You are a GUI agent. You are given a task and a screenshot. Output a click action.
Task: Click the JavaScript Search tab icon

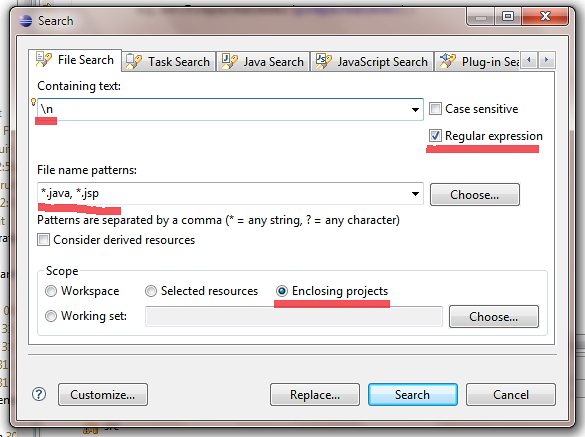323,61
